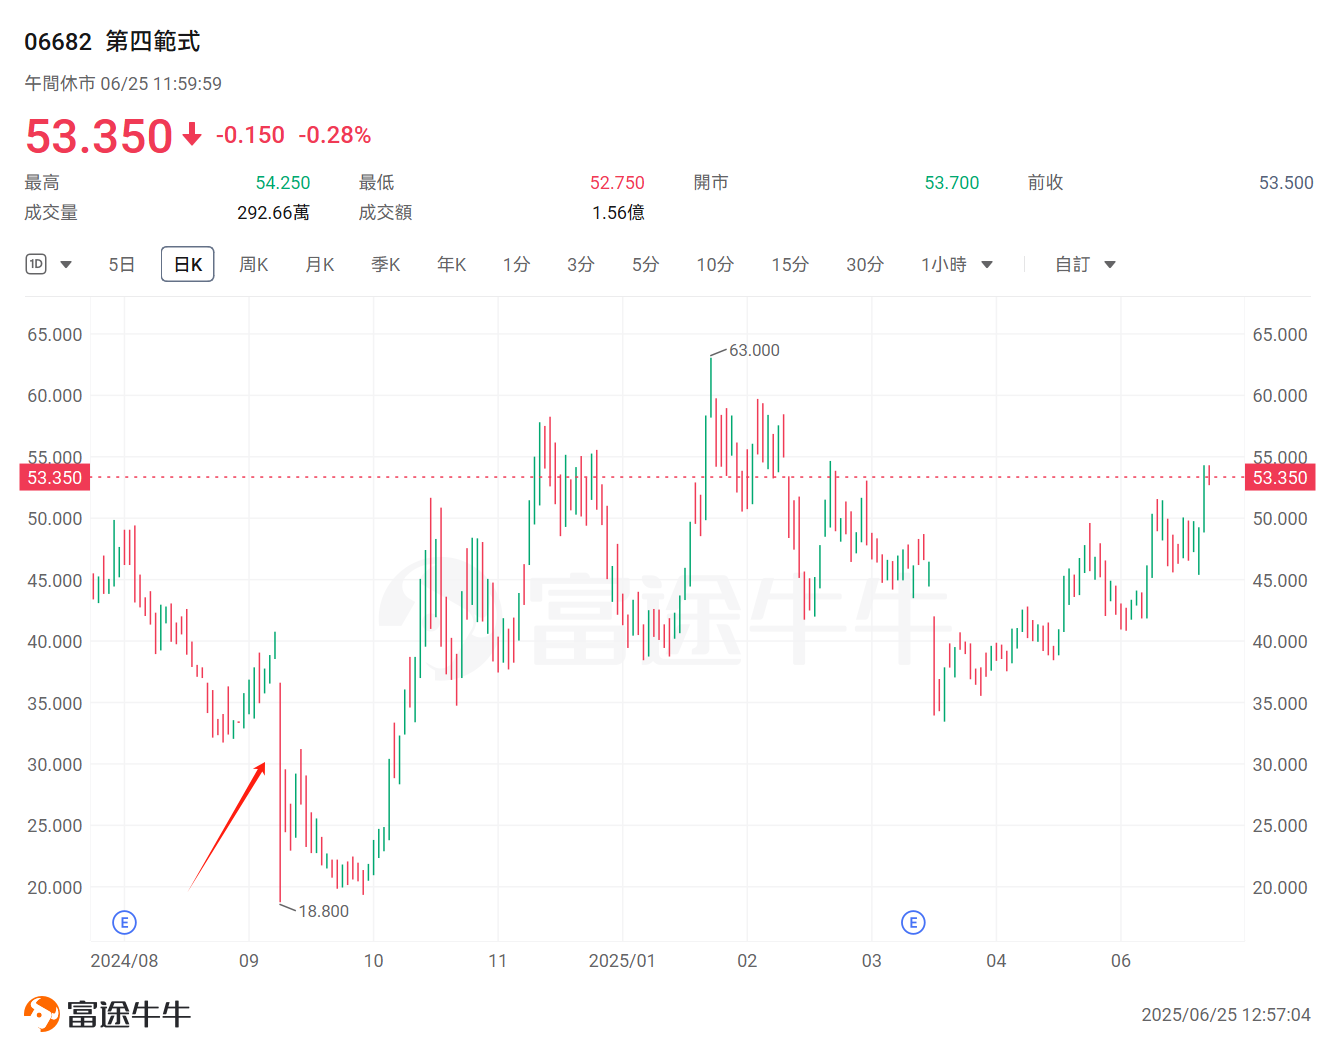
Task: Click the Futu NiuNiu logo icon
Action: 40,1012
